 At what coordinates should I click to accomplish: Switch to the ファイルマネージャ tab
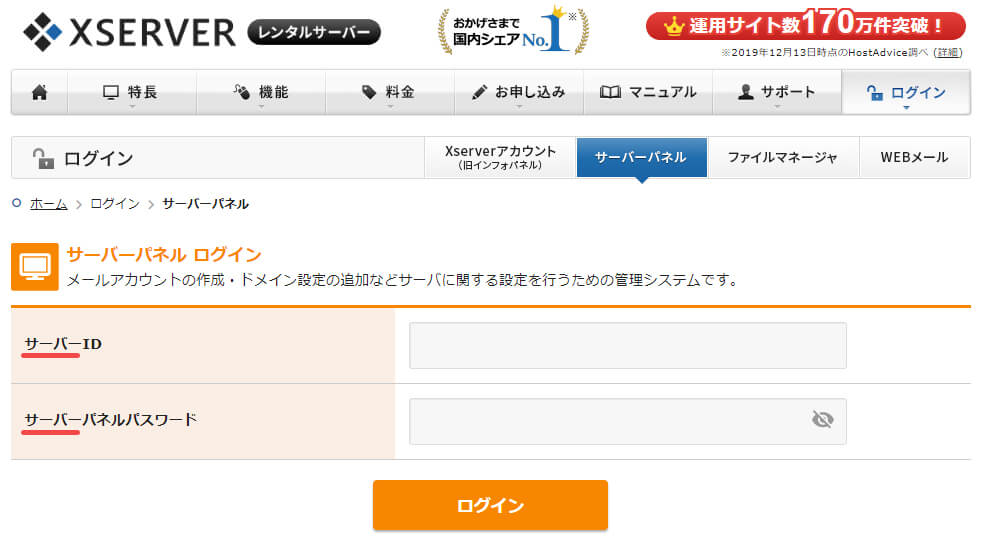(x=782, y=157)
